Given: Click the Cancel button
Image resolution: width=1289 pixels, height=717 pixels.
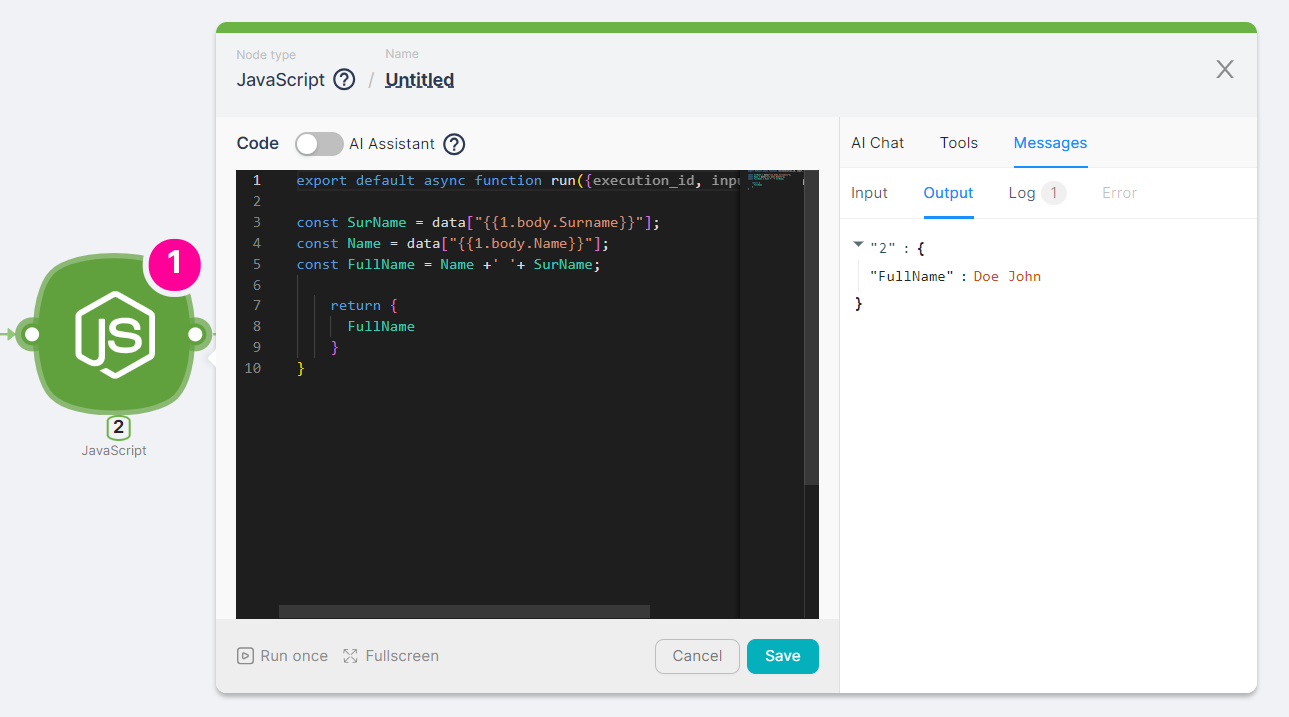Looking at the screenshot, I should click(697, 656).
